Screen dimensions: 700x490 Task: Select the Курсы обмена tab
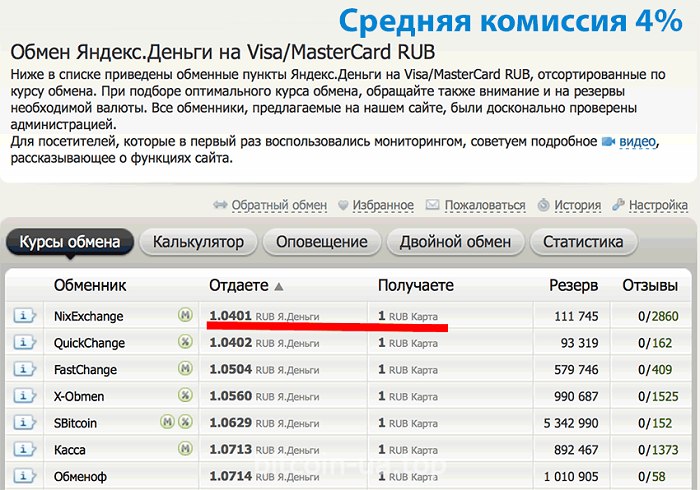[x=70, y=242]
